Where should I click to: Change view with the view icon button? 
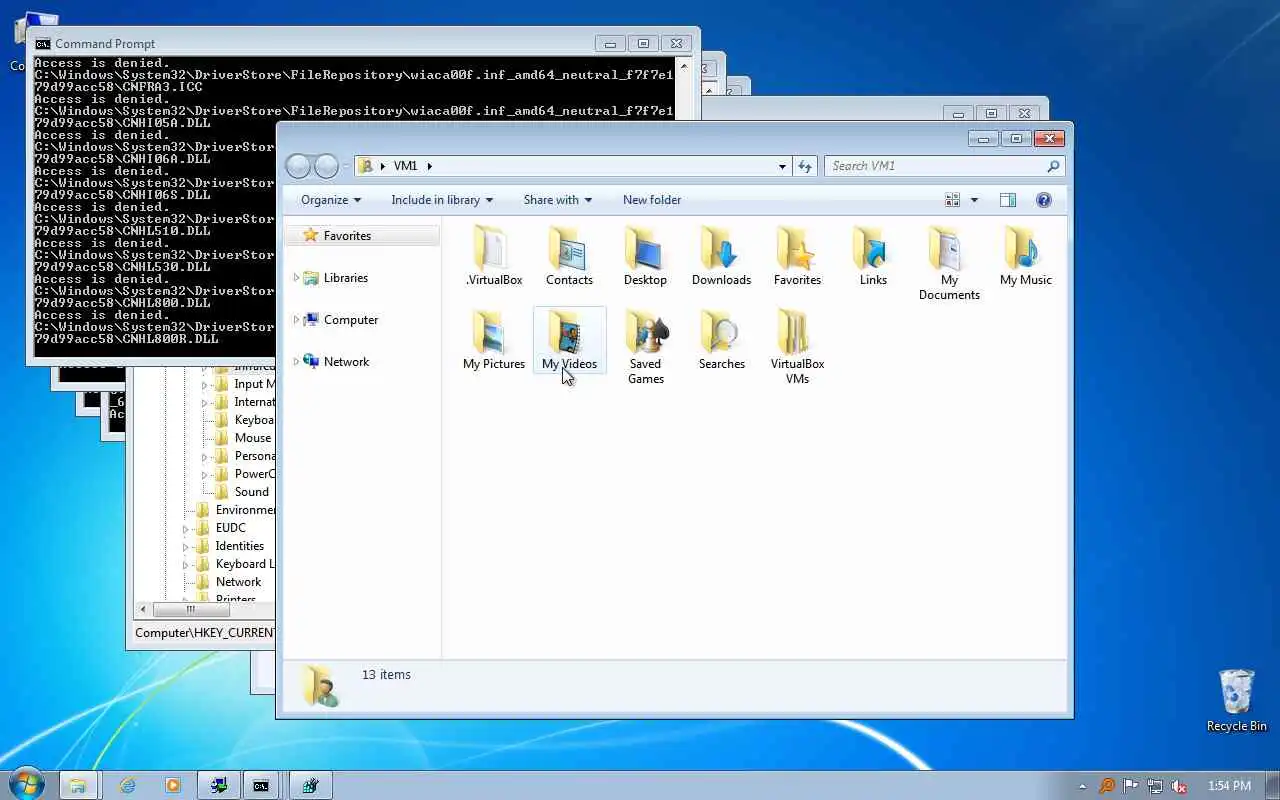point(952,200)
